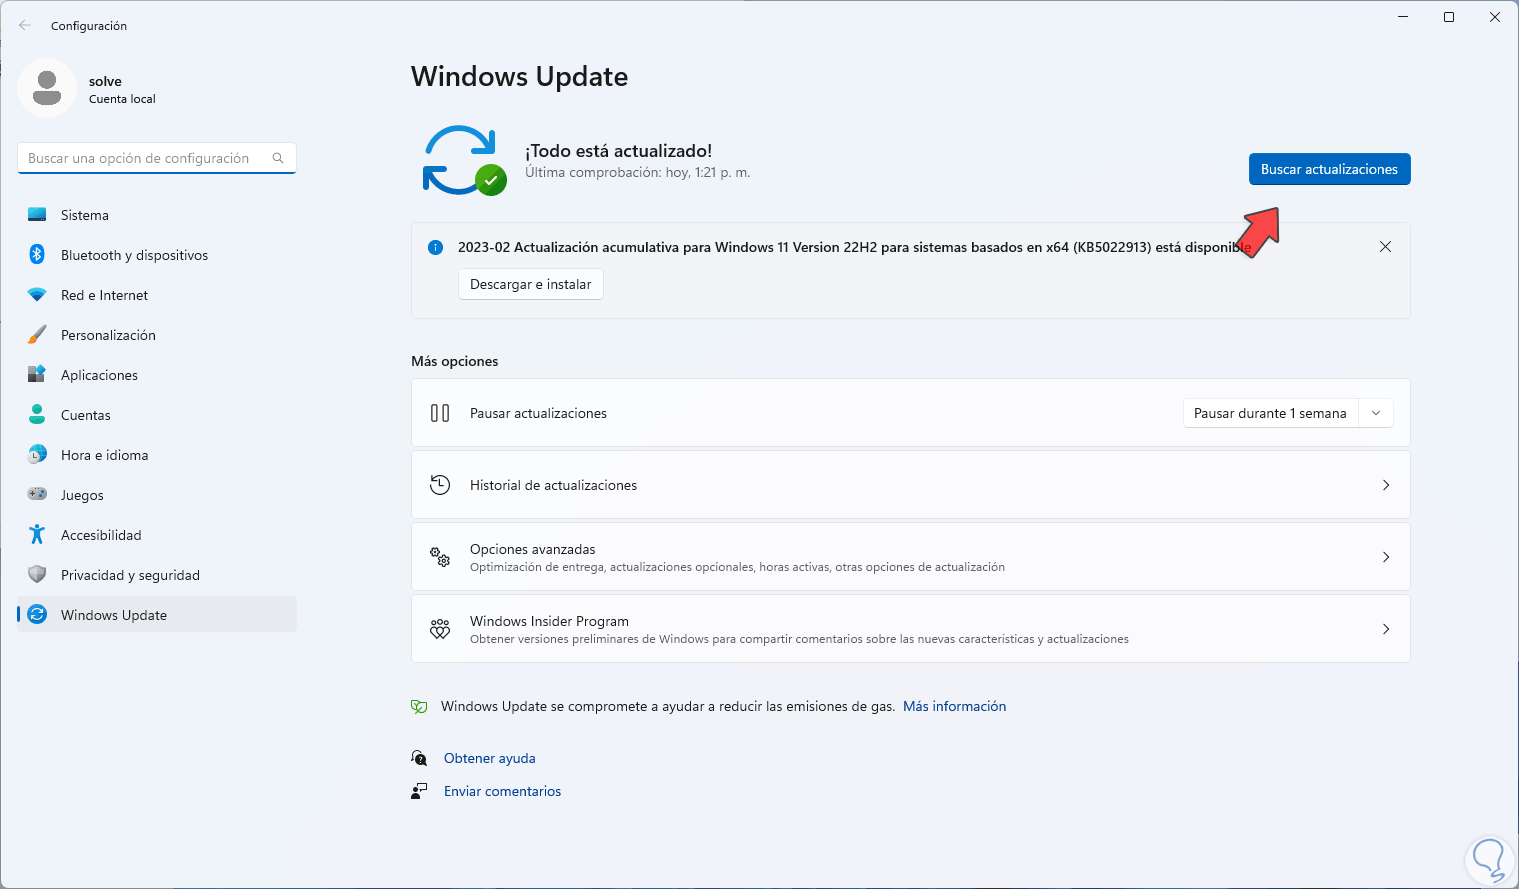This screenshot has width=1519, height=889.
Task: Click the Accesibilidad icon in sidebar
Action: coord(37,535)
